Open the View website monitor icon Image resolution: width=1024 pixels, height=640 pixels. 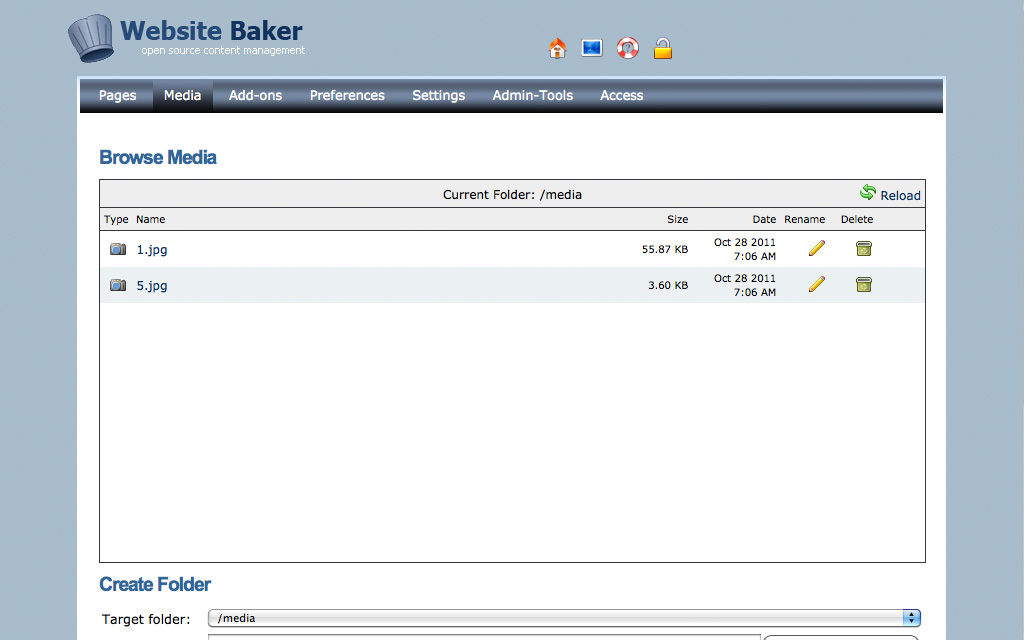(592, 48)
